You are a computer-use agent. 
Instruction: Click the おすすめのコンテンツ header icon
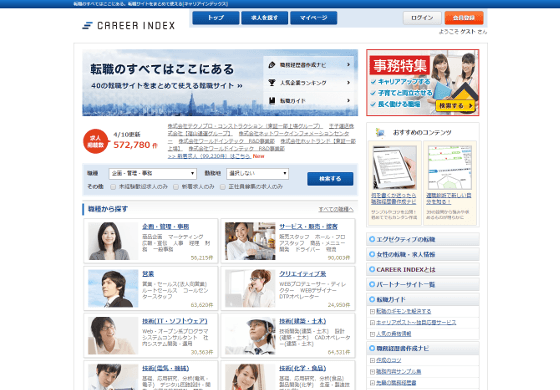coord(380,132)
